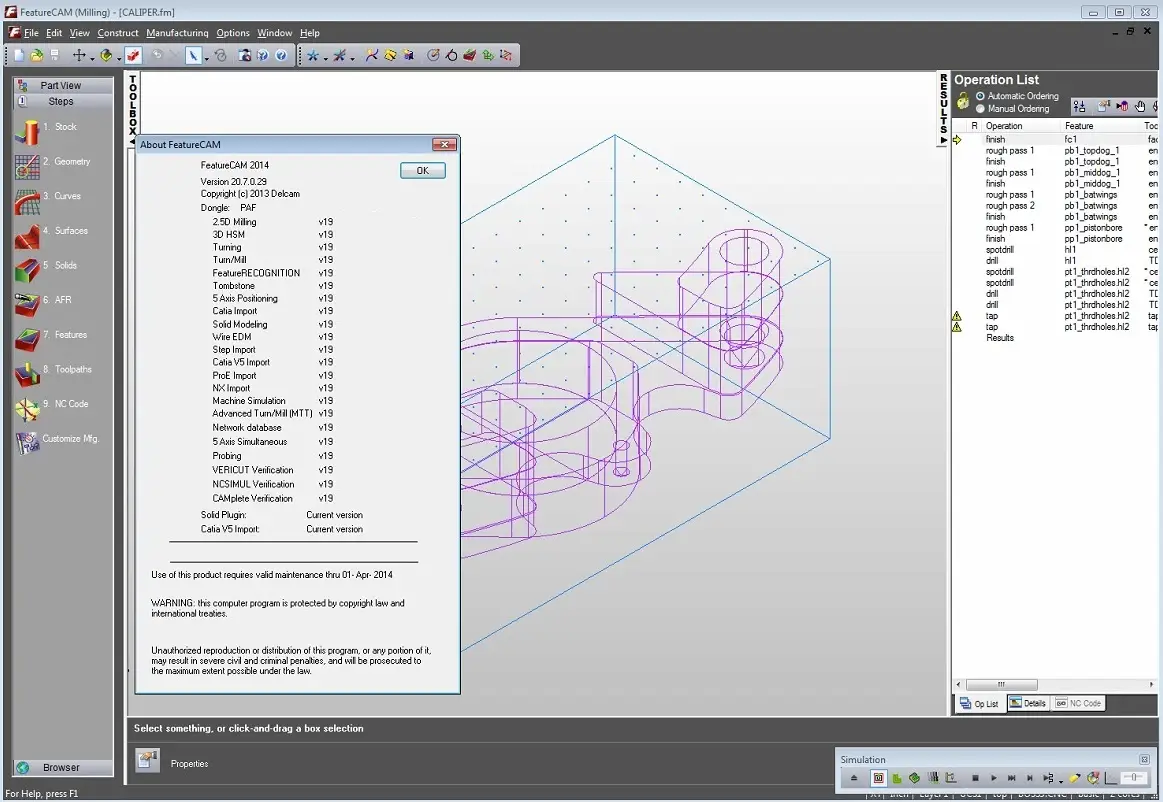This screenshot has width=1163, height=802.
Task: Select the pp1_pistonbore rough pass 1 operation
Action: click(1055, 229)
